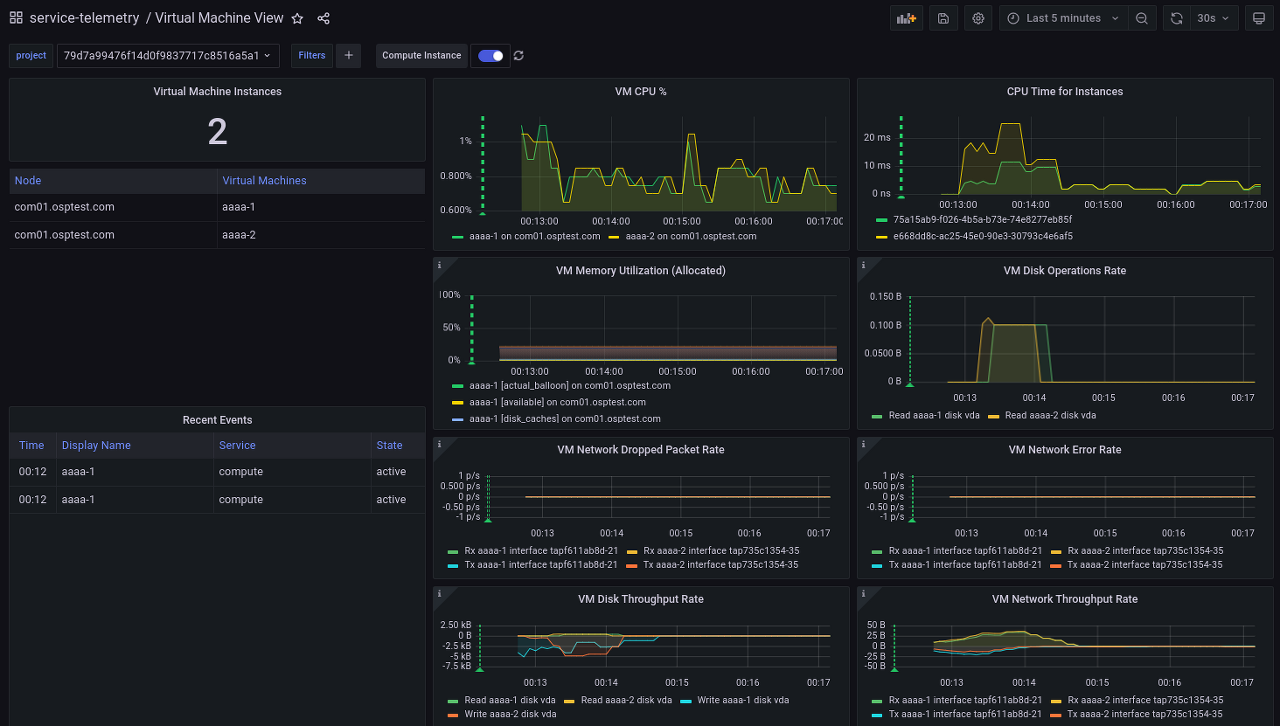Screen dimensions: 1280x726
Task: Show info for VM Network Error Rate panel
Action: [x=864, y=444]
